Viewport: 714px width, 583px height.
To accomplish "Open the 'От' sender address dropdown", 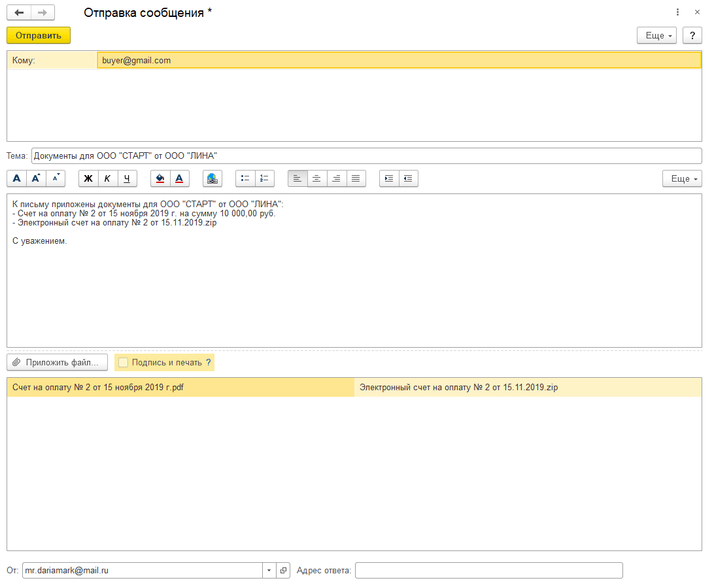I will 268,570.
